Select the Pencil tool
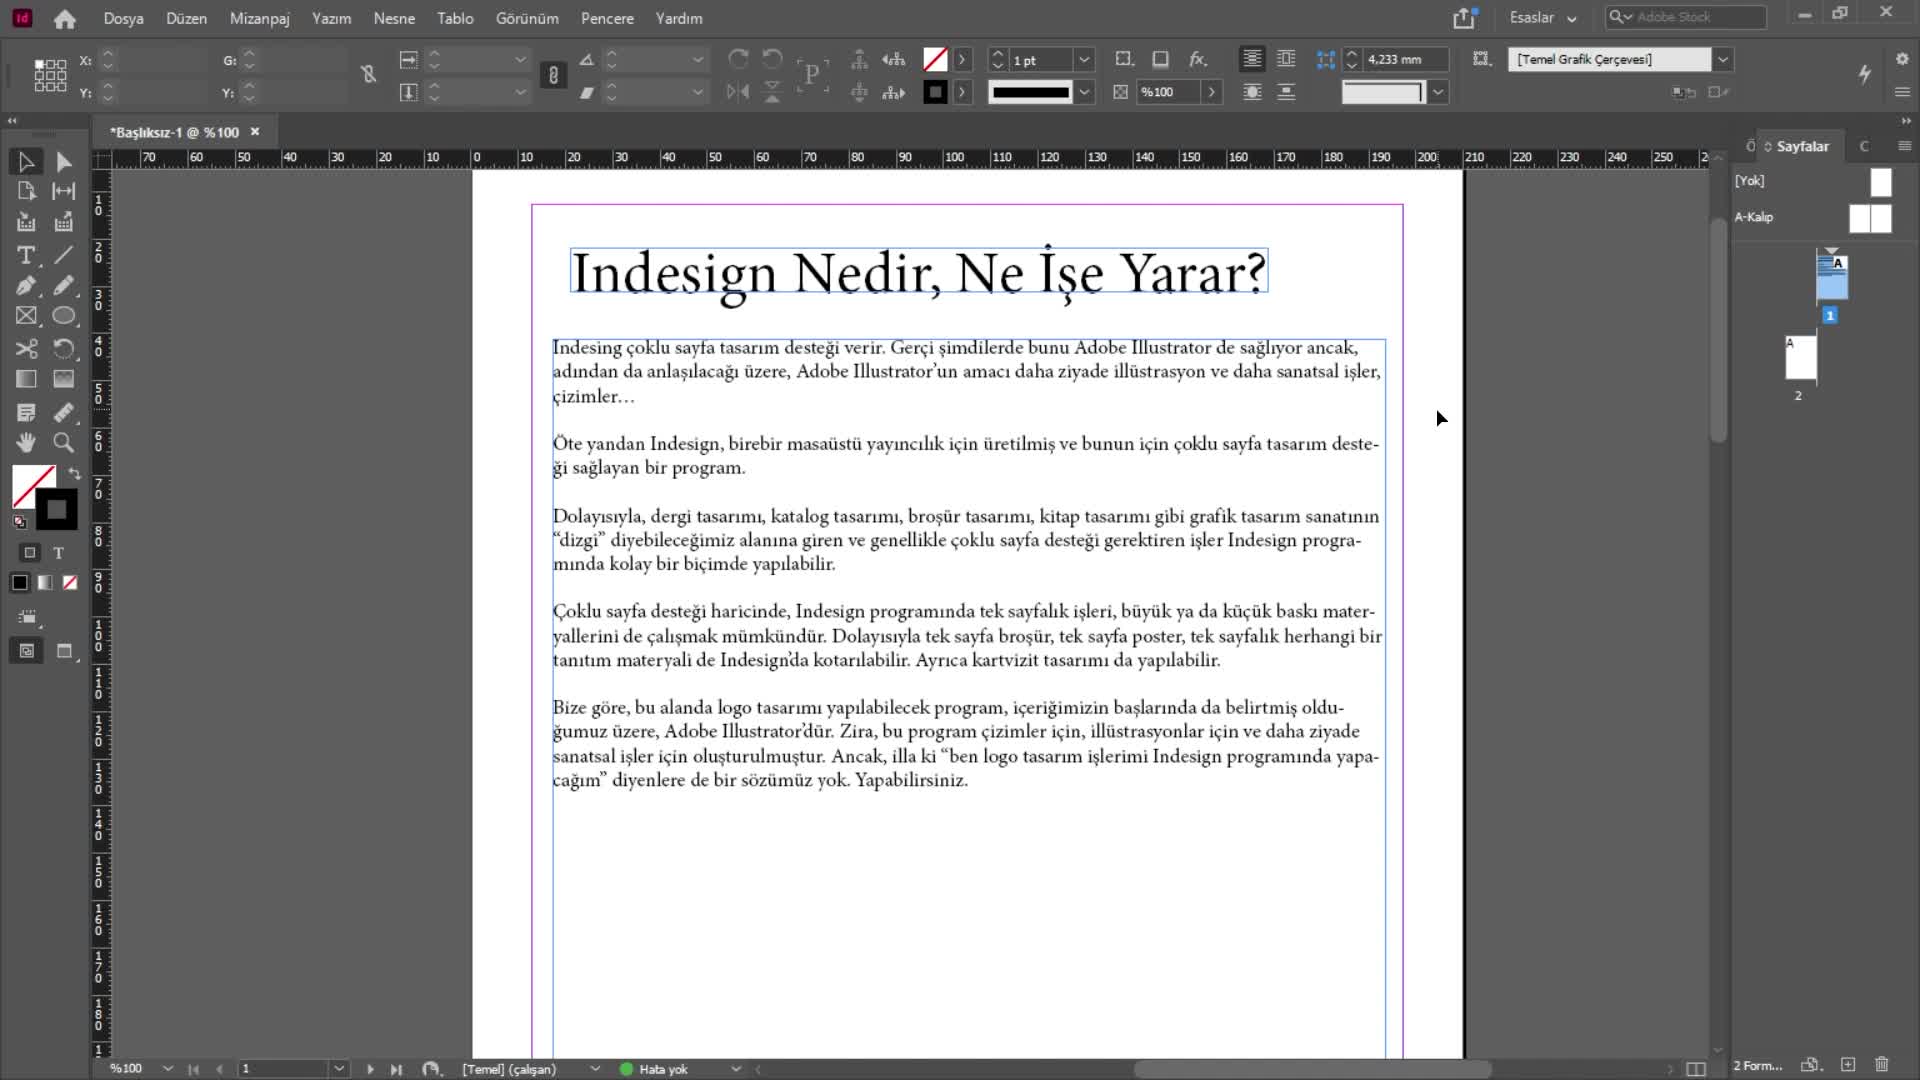1920x1080 pixels. [64, 286]
